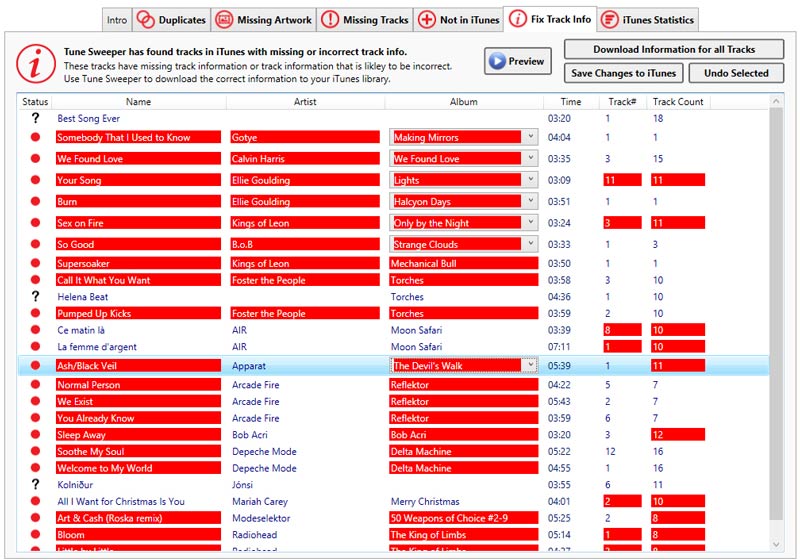
Task: Click red status dot for Sex on Fire
Action: [35, 223]
